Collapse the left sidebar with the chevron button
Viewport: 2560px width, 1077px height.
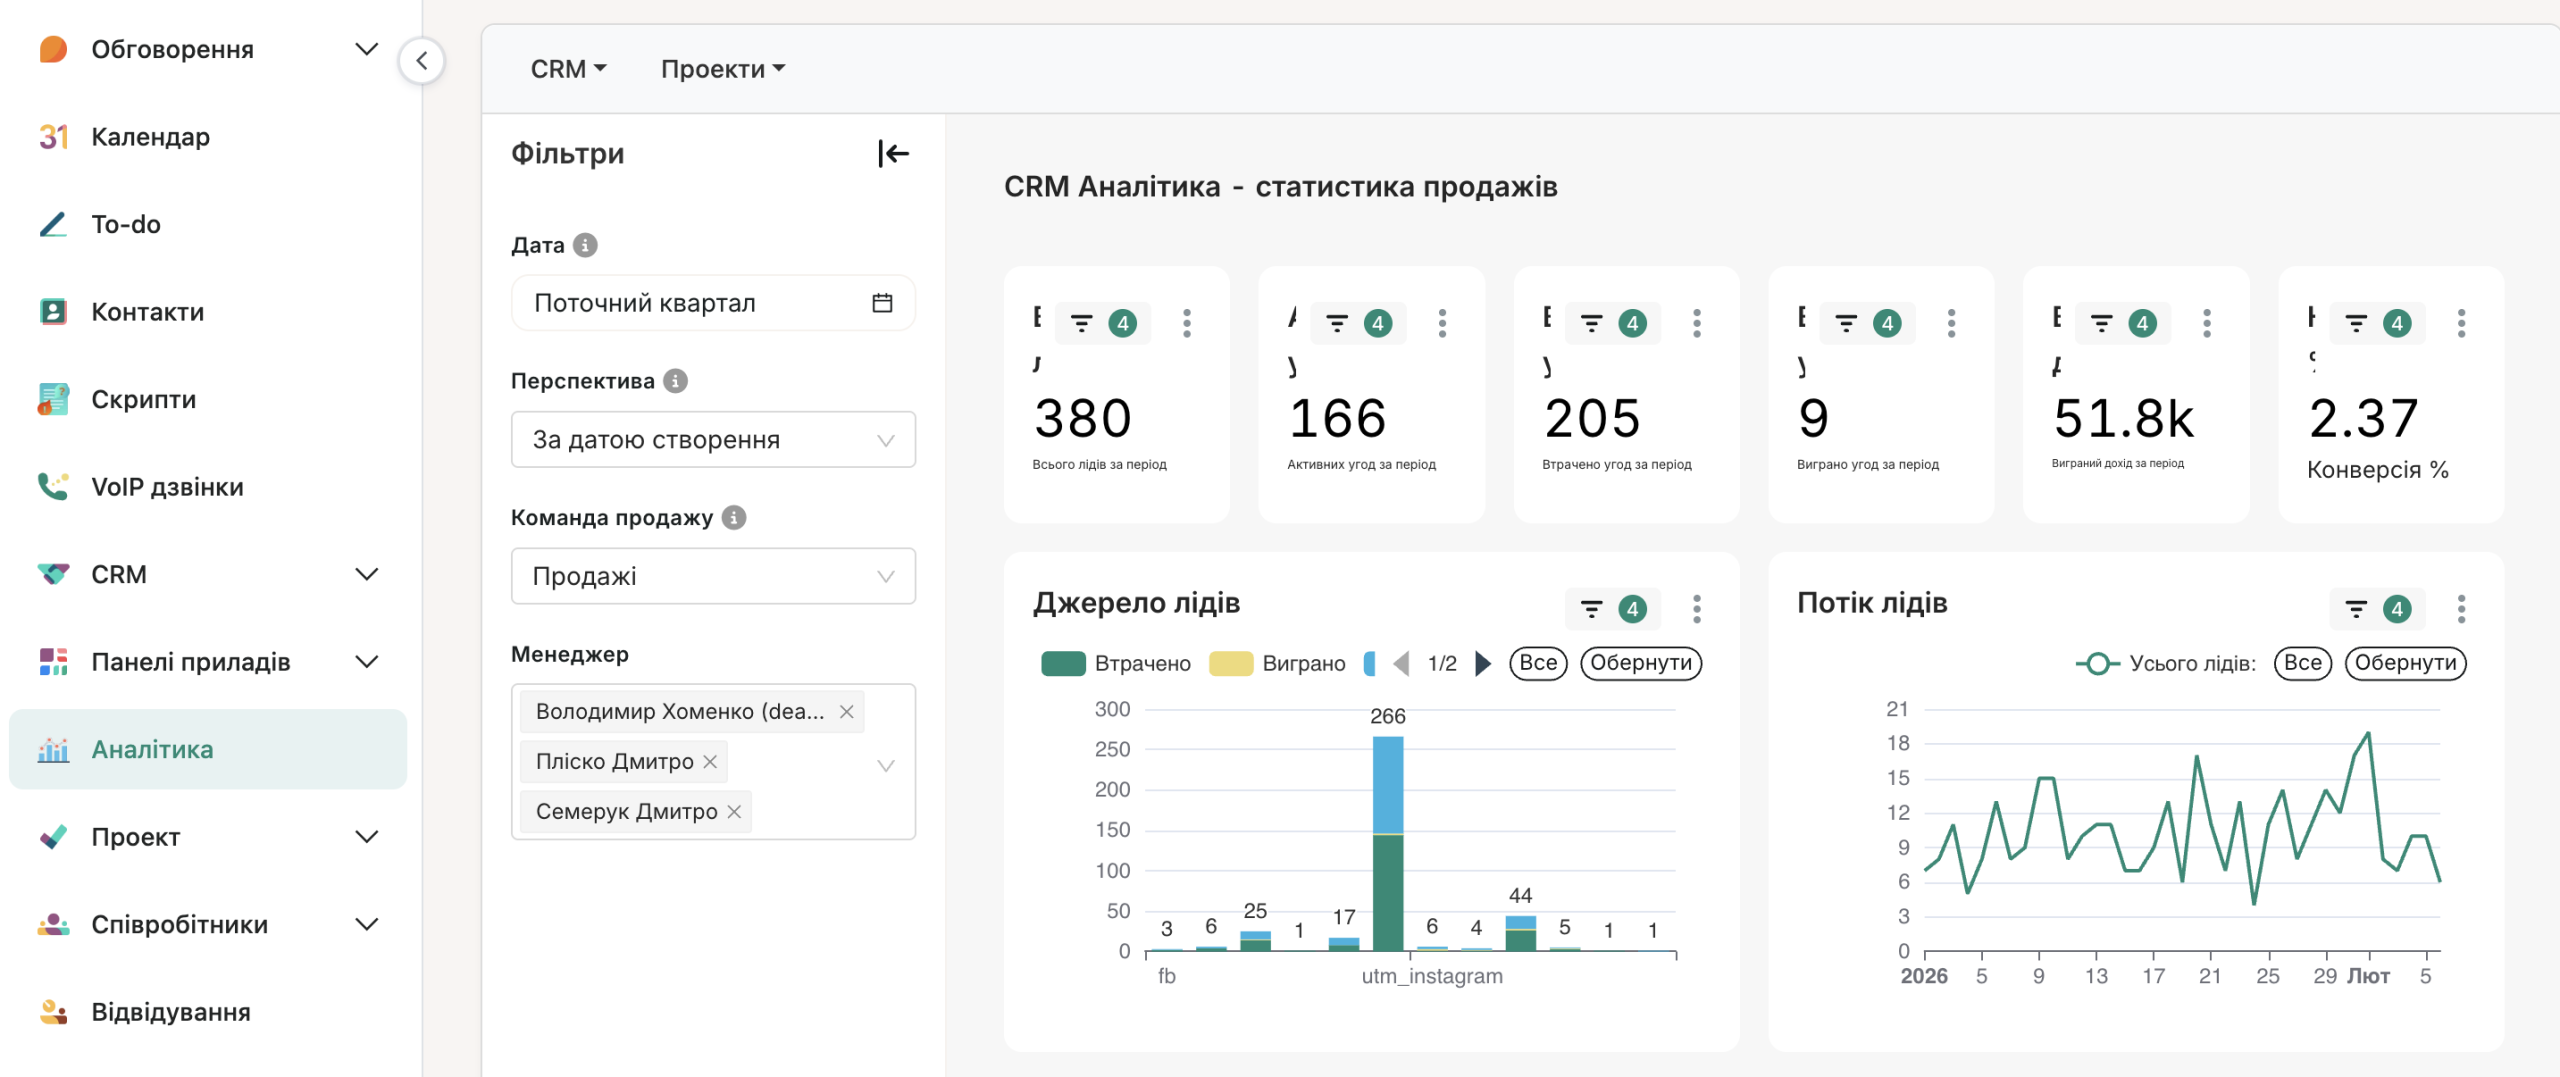point(422,61)
